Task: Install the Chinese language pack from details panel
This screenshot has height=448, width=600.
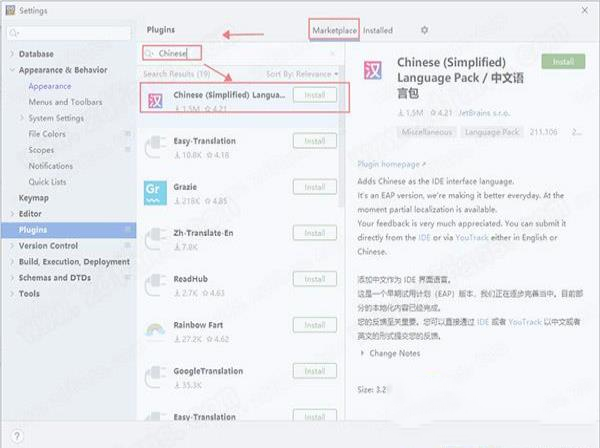Action: click(x=563, y=62)
